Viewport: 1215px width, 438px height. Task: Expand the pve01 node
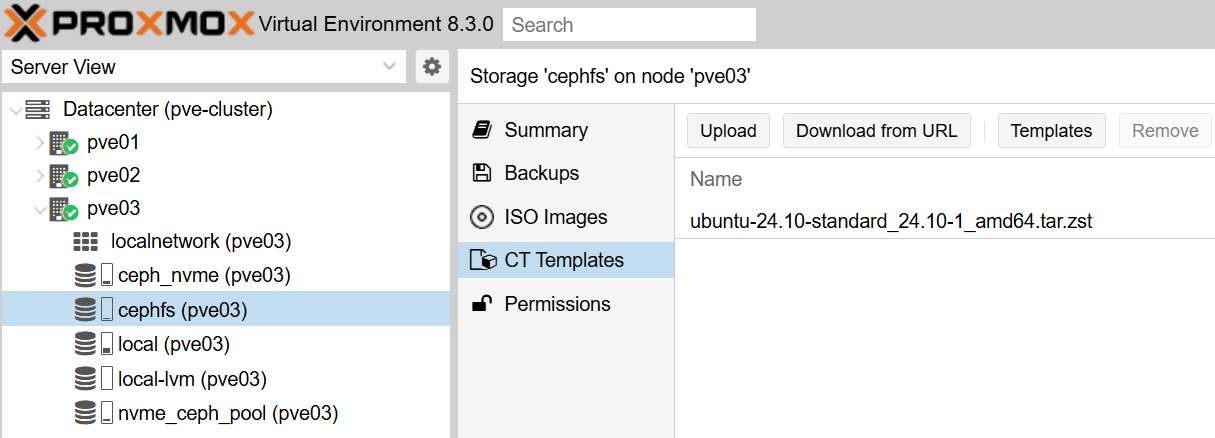pos(39,143)
